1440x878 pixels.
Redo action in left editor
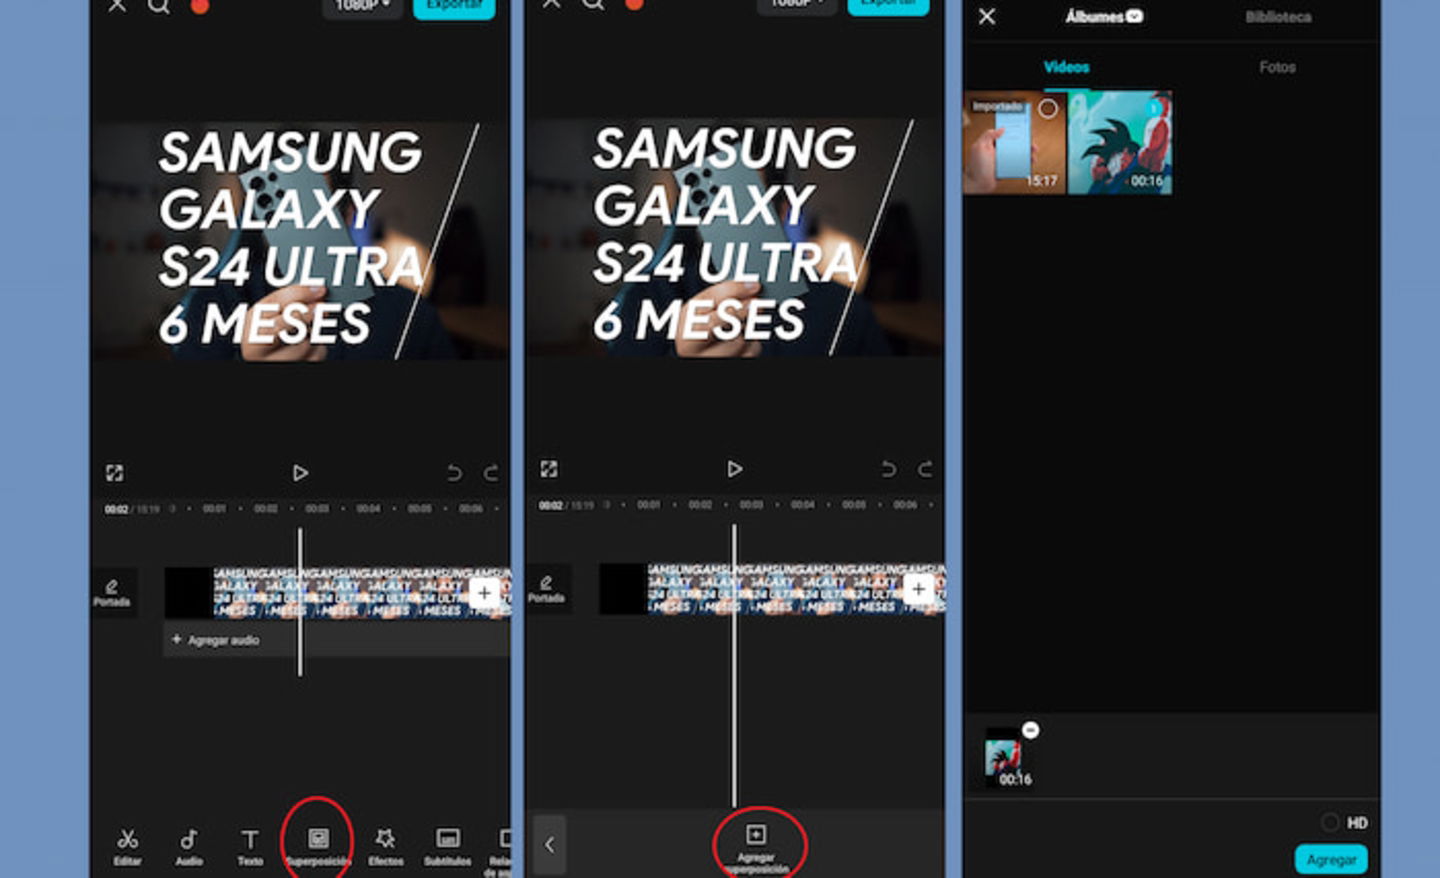tap(491, 473)
